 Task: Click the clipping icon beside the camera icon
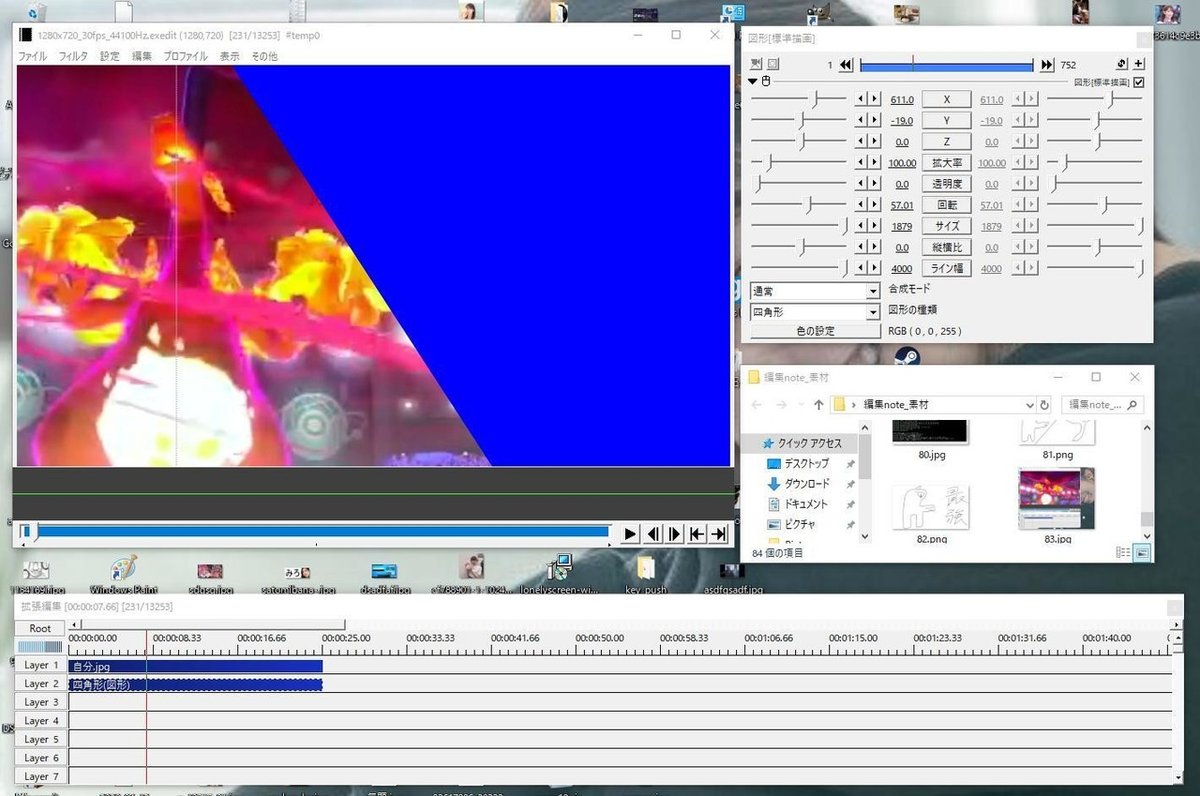point(773,65)
